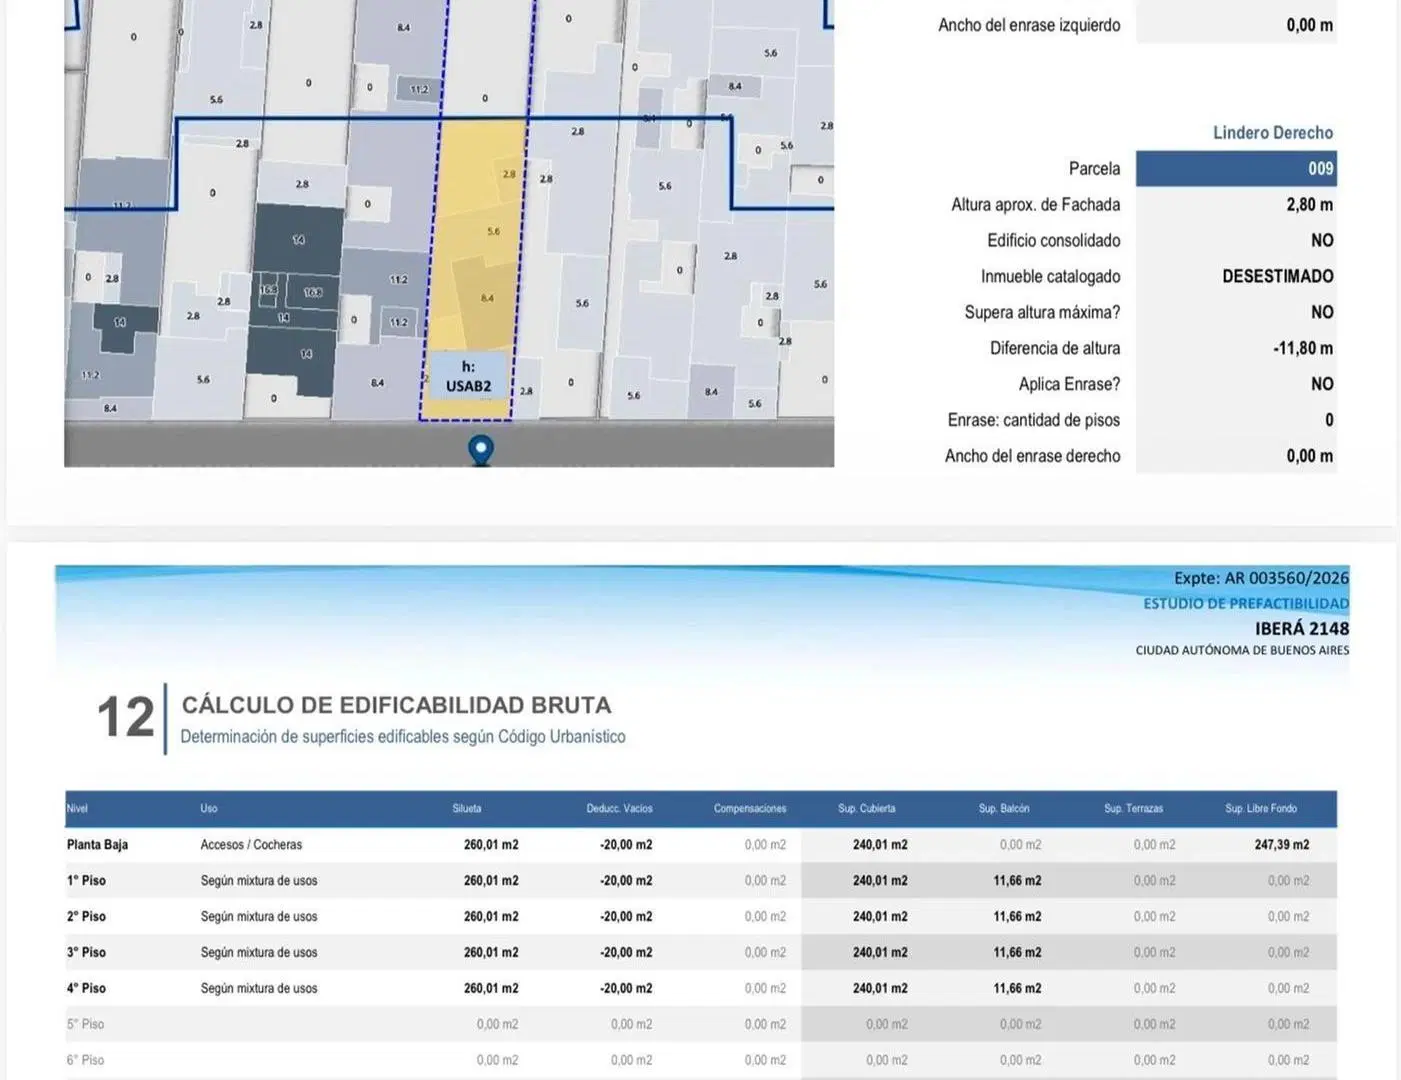
Task: Select '11,66 m2' balcony cell in 1° Piso row
Action: coord(1017,881)
